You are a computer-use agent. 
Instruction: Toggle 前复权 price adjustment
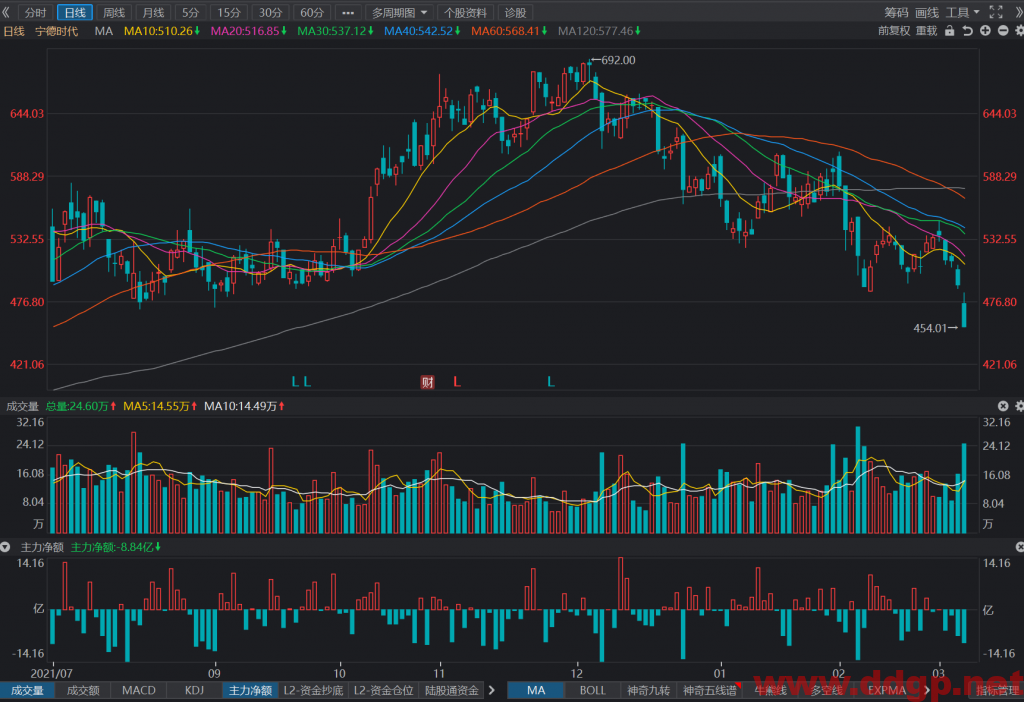pyautogui.click(x=893, y=31)
